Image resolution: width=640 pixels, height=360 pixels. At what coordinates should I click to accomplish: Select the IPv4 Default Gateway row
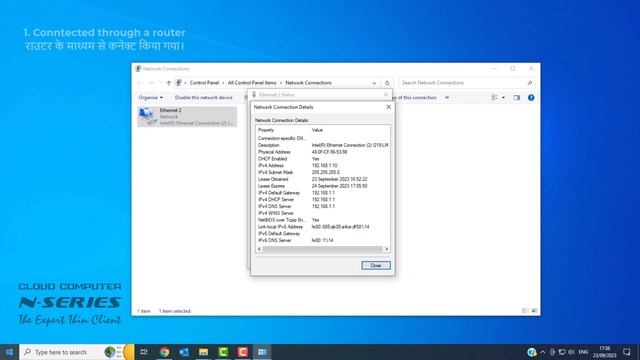click(322, 193)
